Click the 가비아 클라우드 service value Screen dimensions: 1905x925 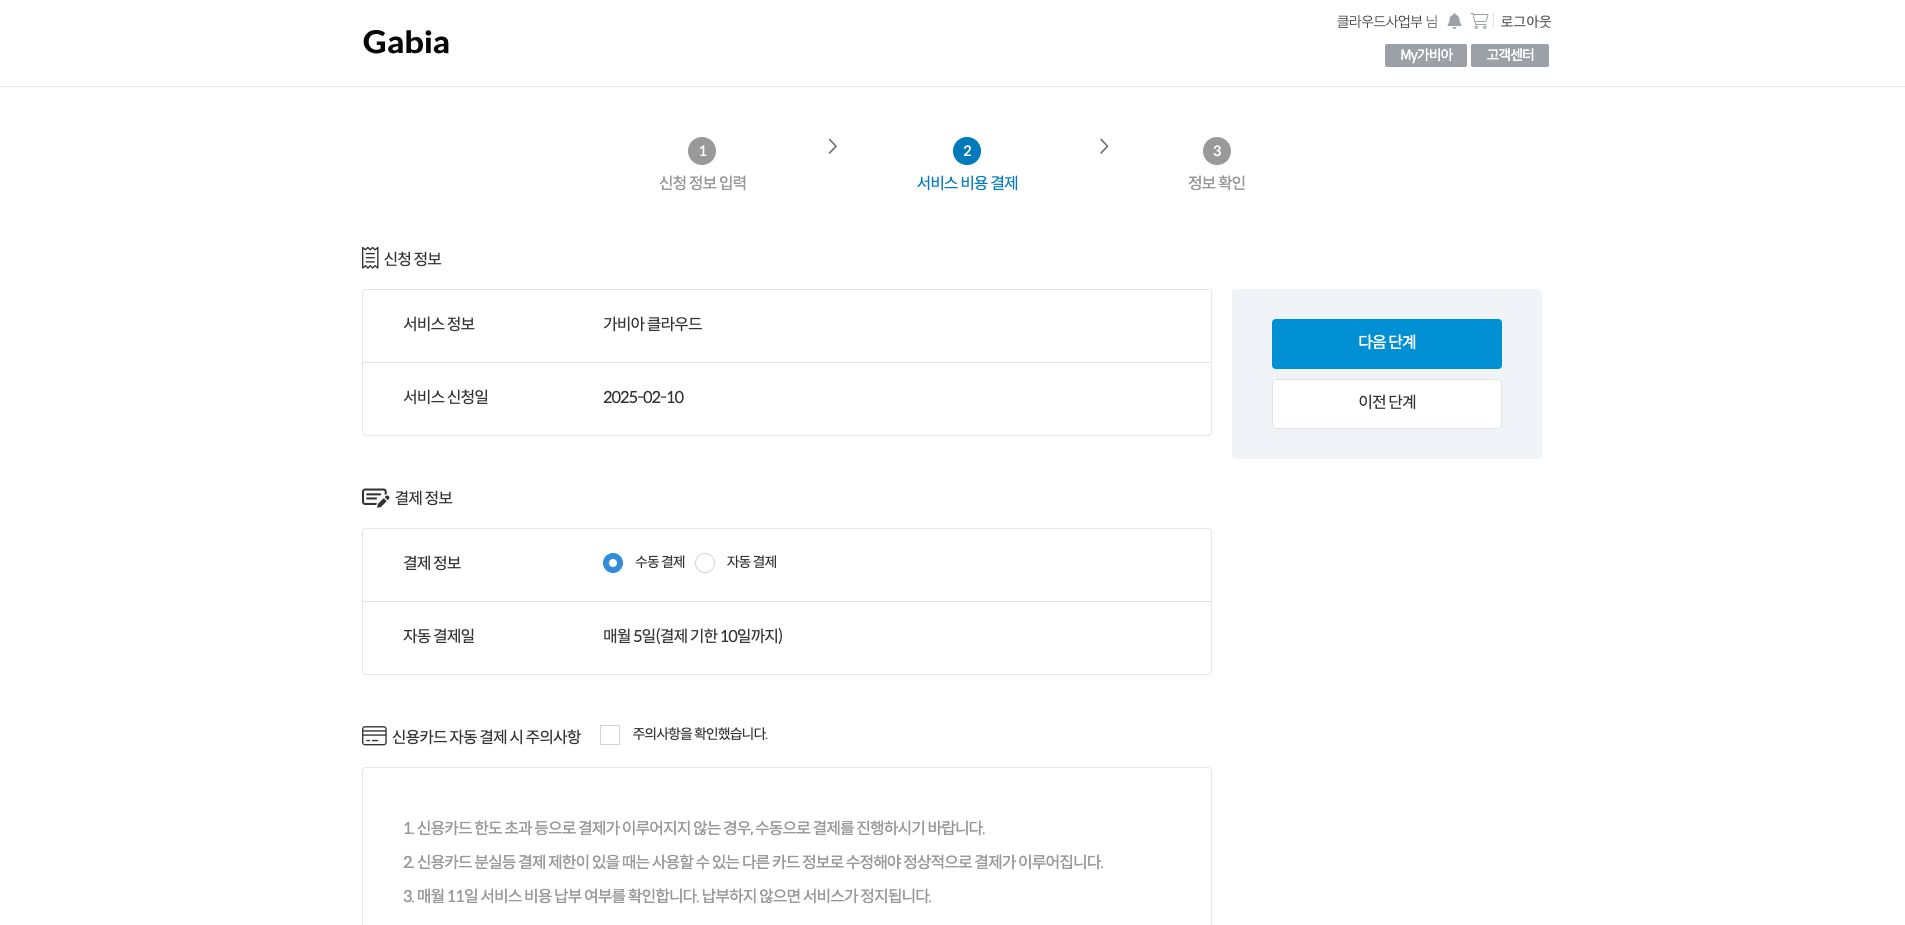tap(652, 324)
